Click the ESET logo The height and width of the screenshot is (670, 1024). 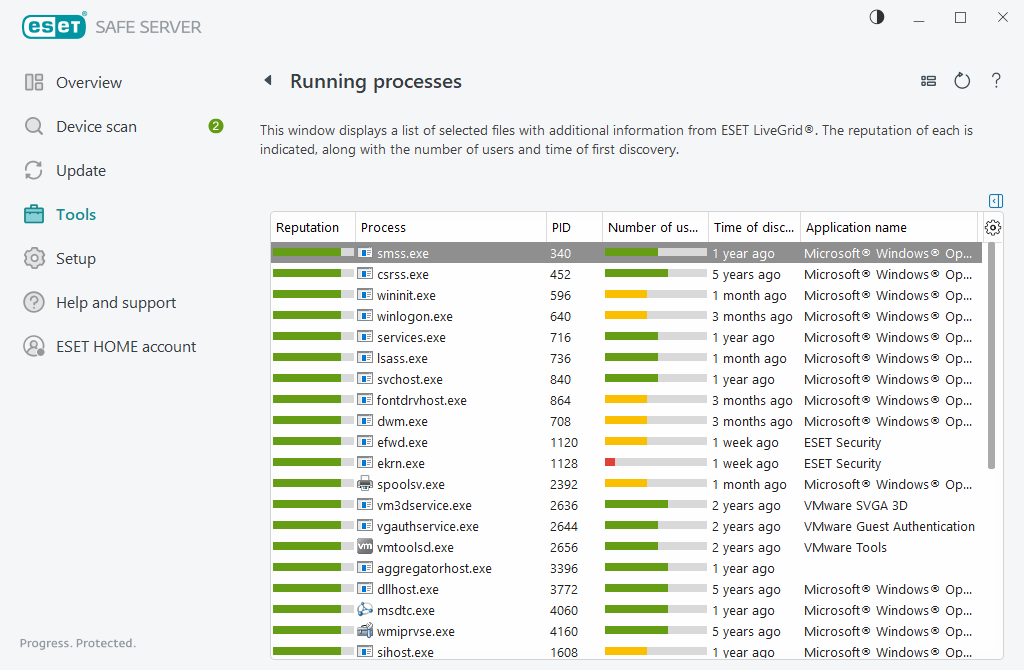point(54,27)
